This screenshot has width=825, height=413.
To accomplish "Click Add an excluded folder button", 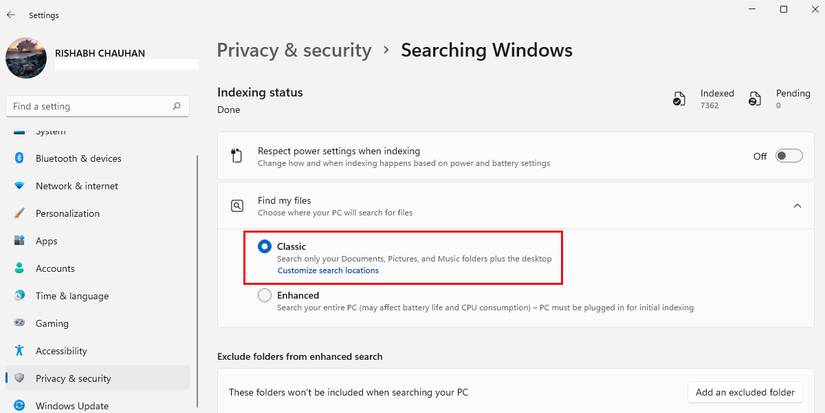I will (744, 392).
